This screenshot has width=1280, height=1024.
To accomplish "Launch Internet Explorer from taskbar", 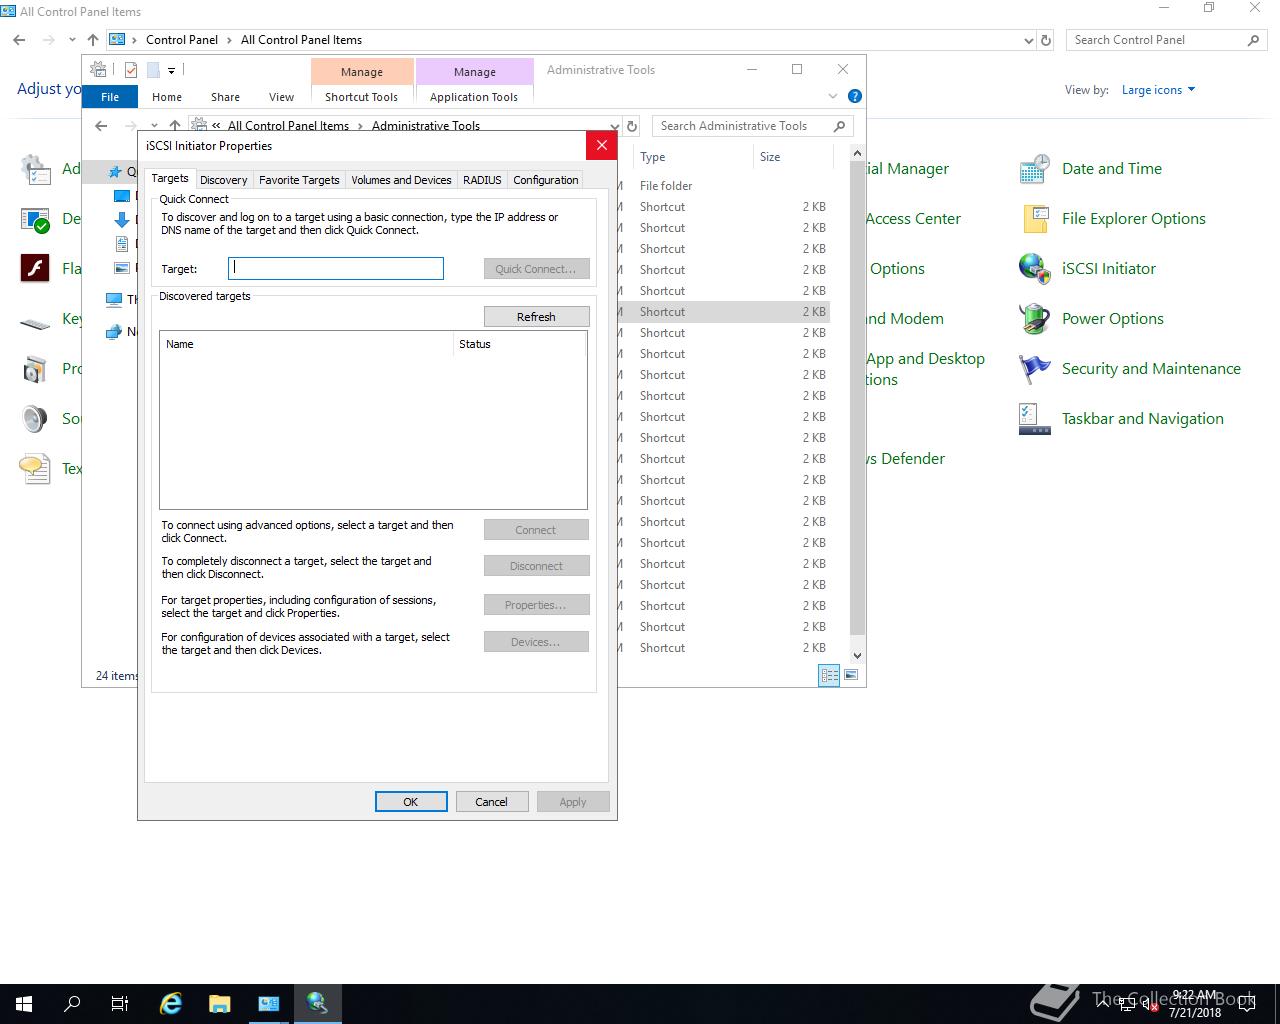I will pyautogui.click(x=171, y=1004).
